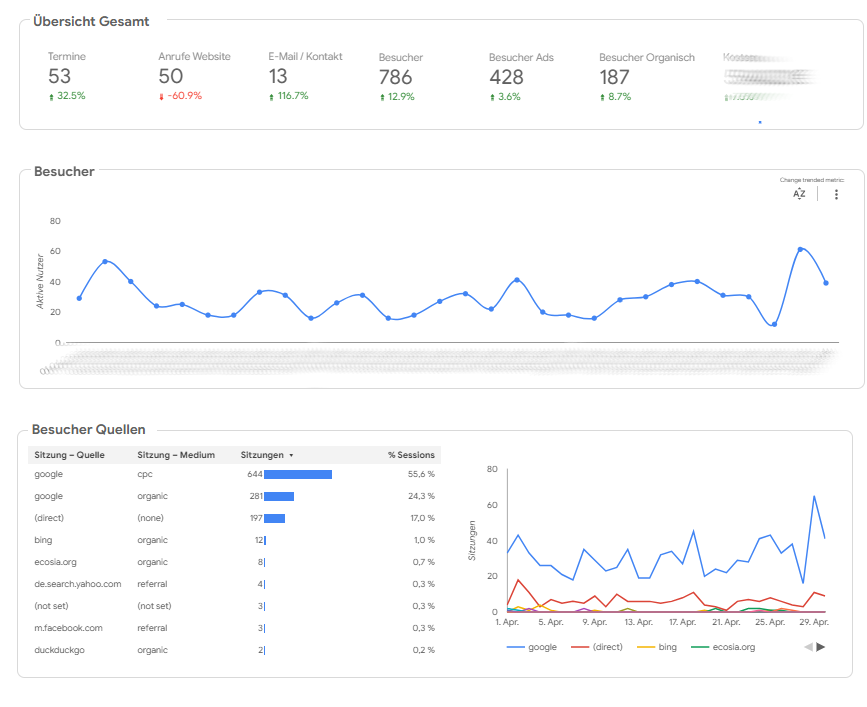This screenshot has width=867, height=707.
Task: Click the Termine scorecard value 53
Action: coord(59,77)
